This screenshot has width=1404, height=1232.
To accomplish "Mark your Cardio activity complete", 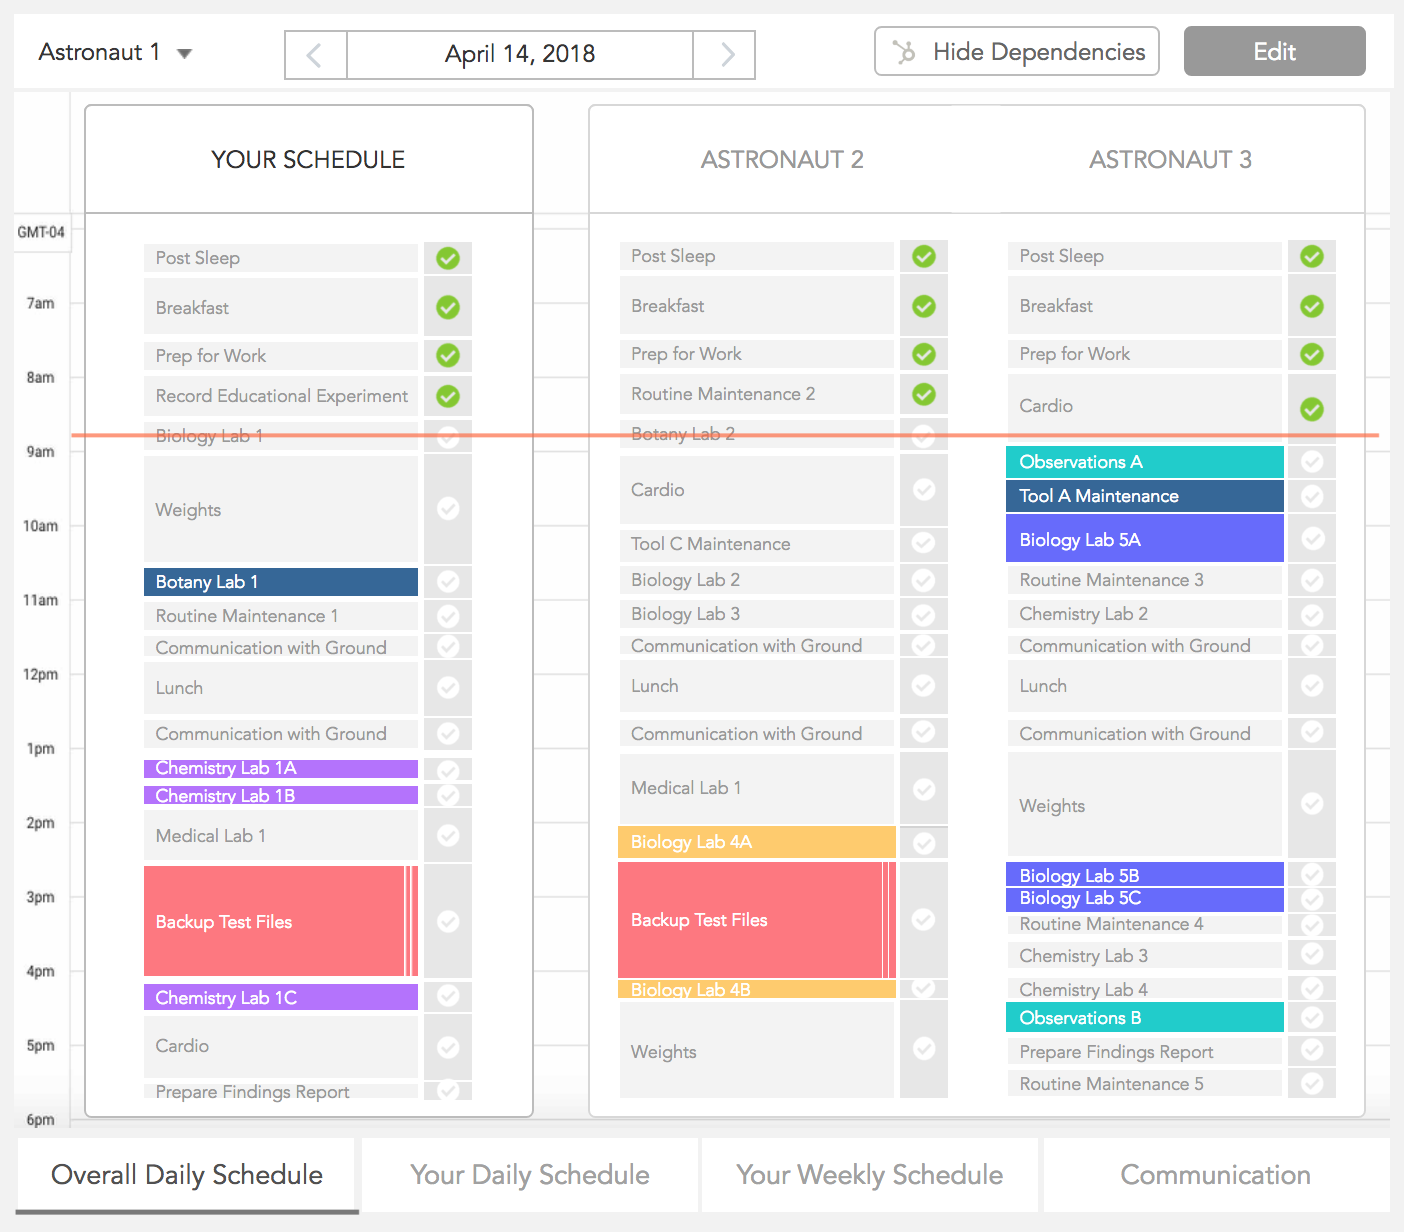I will [x=448, y=1046].
